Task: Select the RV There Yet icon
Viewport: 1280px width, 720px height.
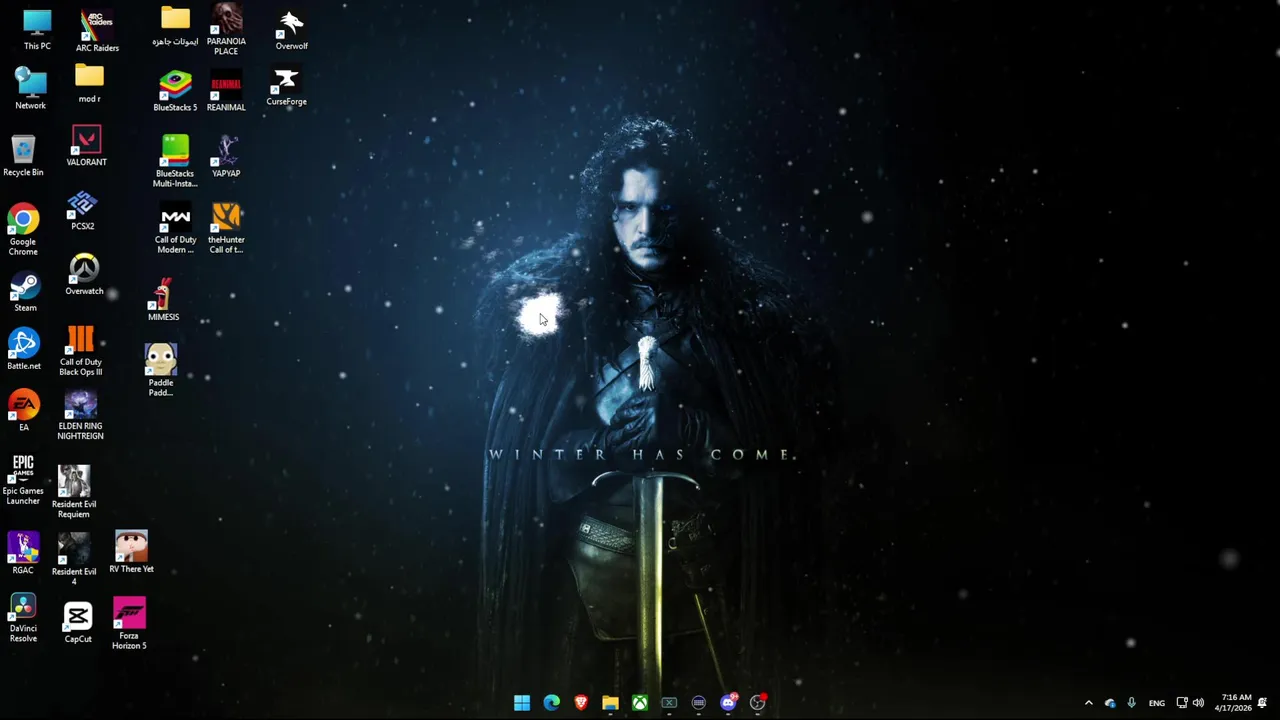Action: click(x=131, y=552)
